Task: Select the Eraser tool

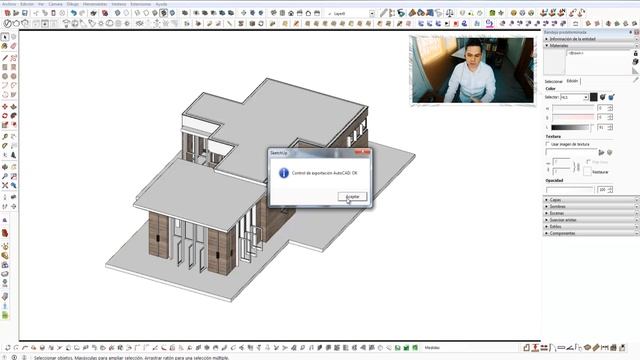Action: [x=13, y=46]
